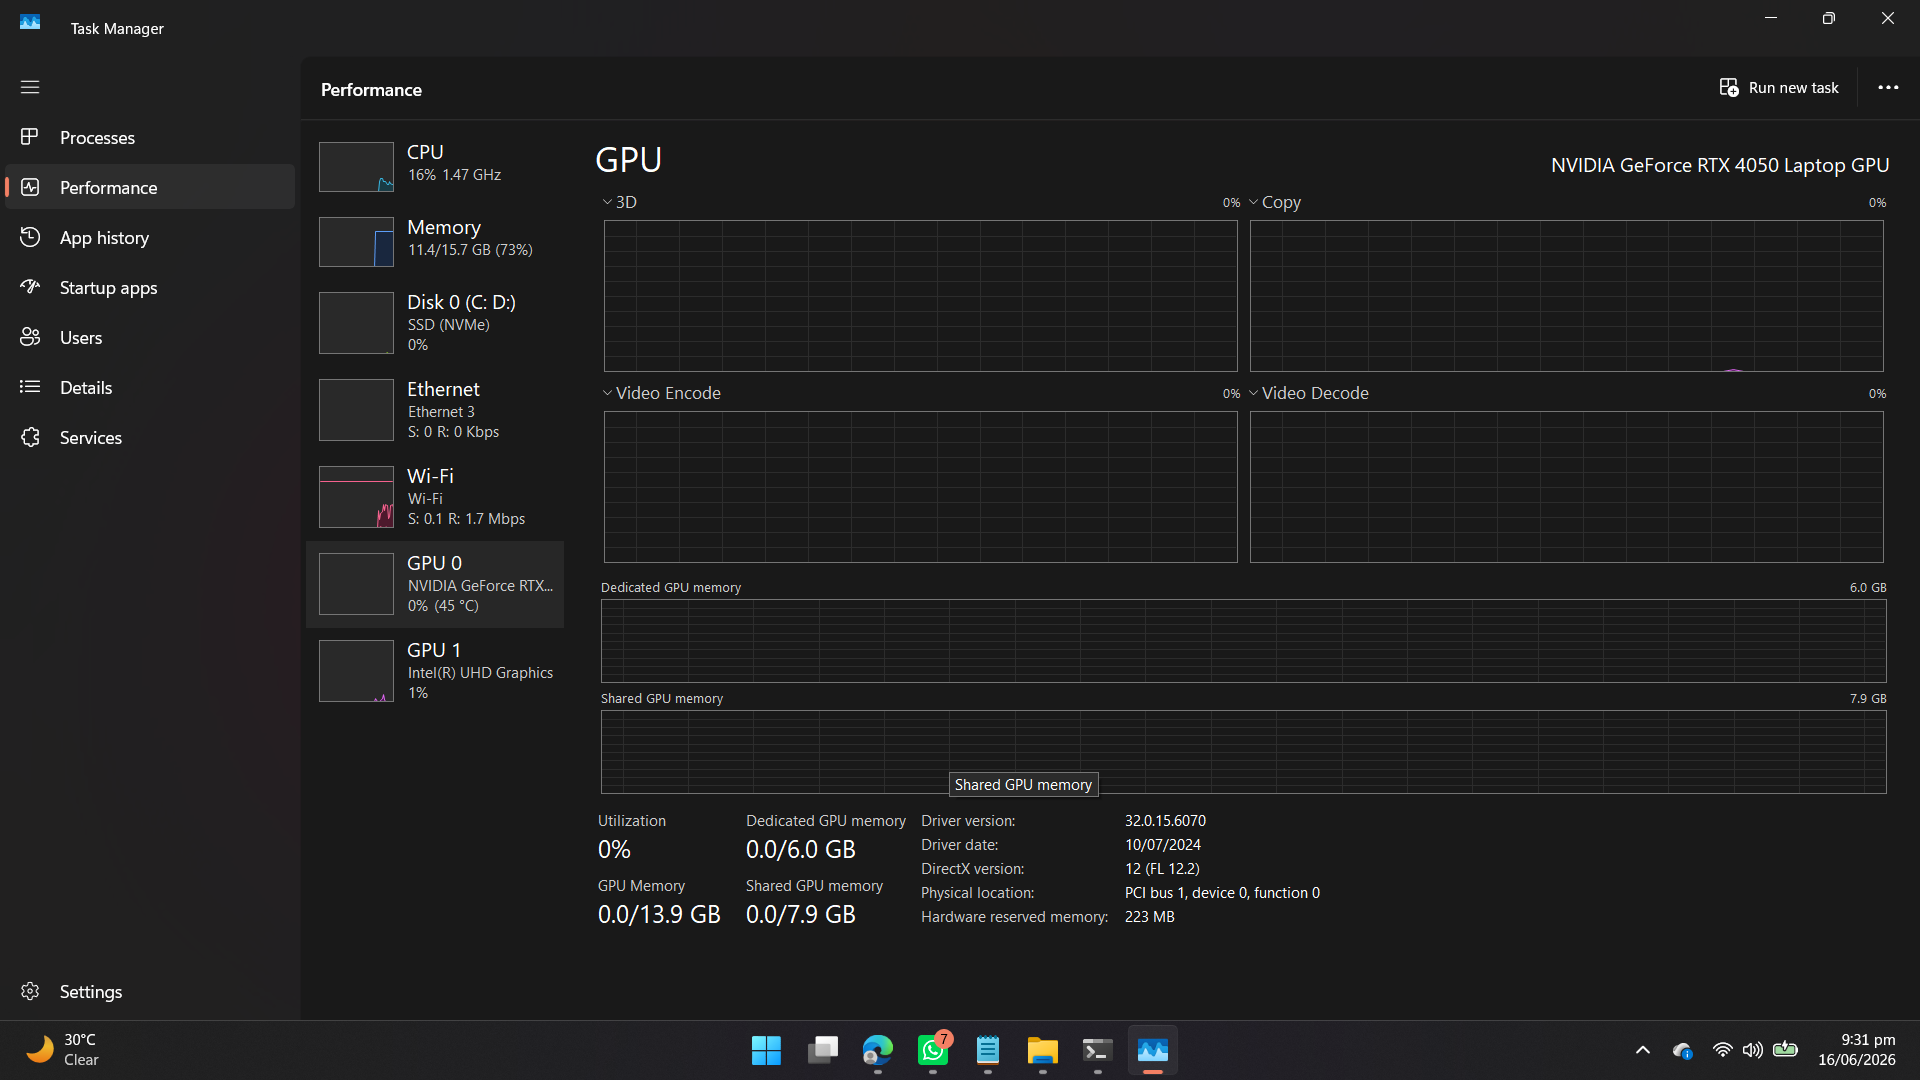This screenshot has width=1920, height=1080.
Task: Select the CPU performance item
Action: click(x=435, y=165)
